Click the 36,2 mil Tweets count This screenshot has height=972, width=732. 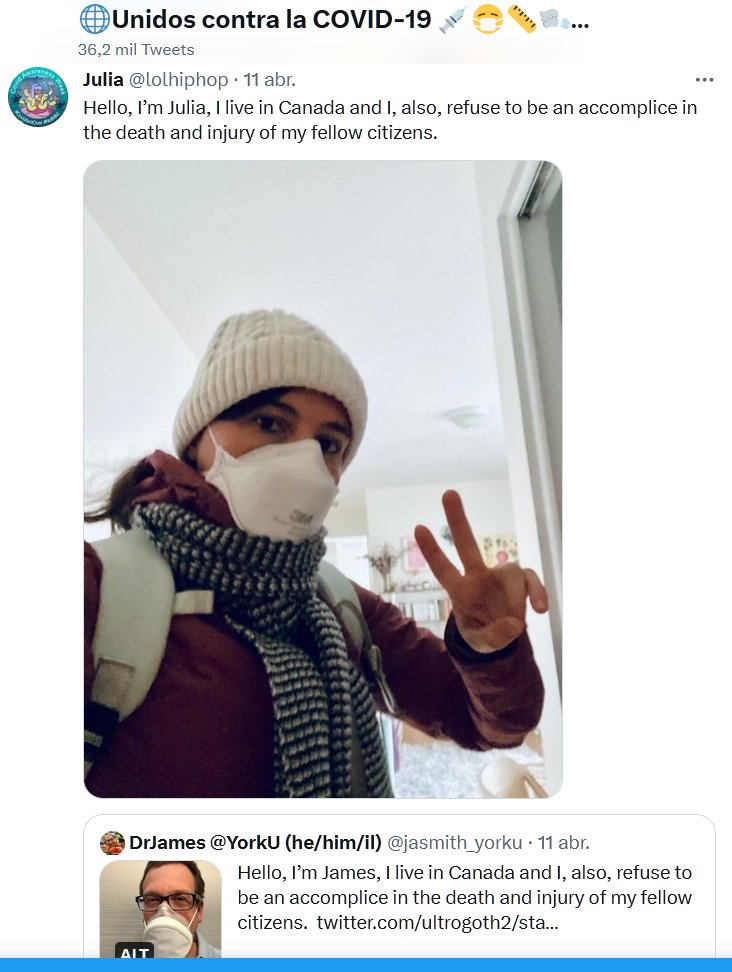pos(136,49)
